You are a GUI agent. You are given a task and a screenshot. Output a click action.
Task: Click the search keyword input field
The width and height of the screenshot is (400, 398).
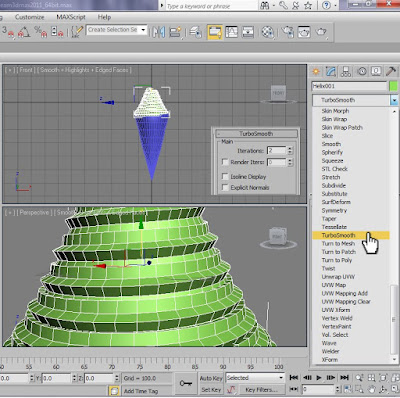tap(211, 6)
